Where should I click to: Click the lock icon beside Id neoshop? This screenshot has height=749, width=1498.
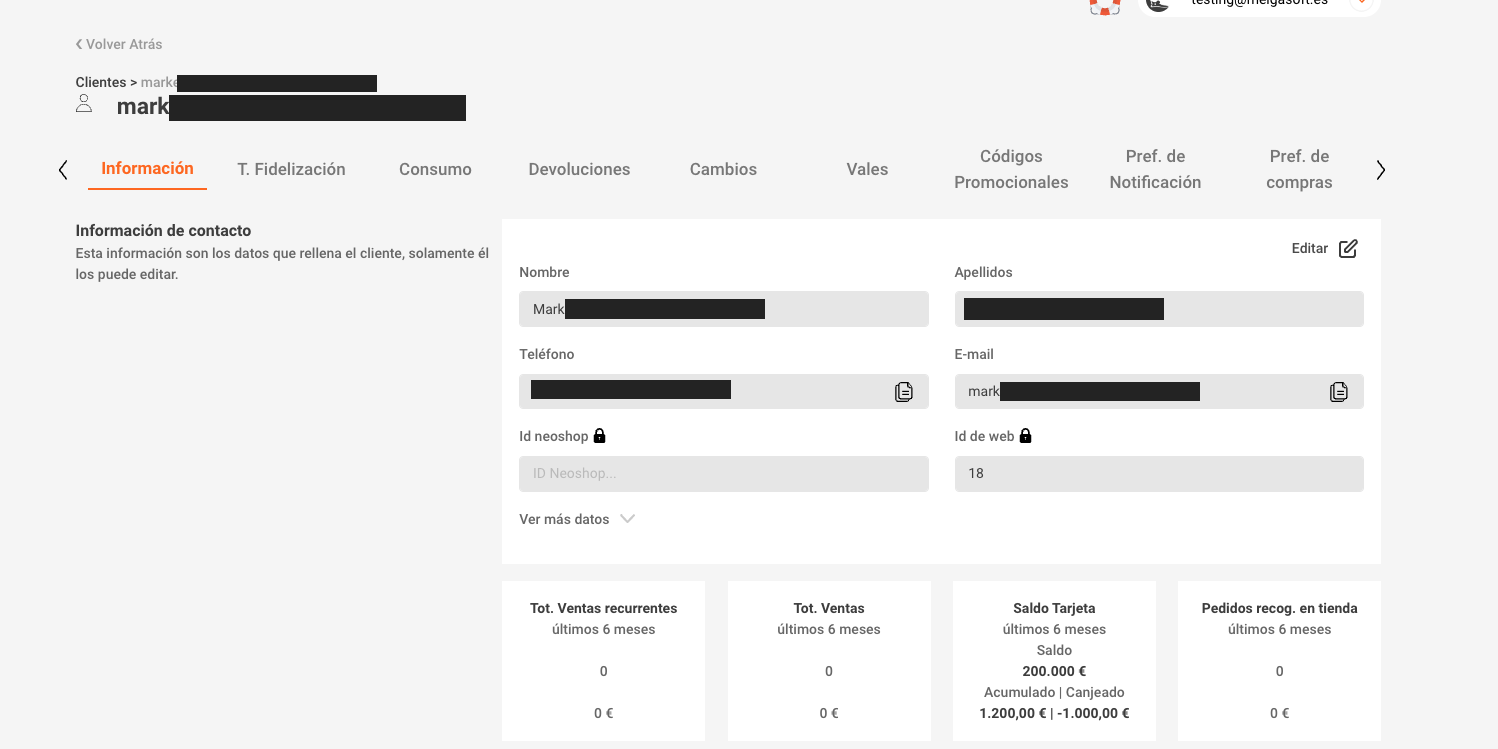[x=600, y=436]
